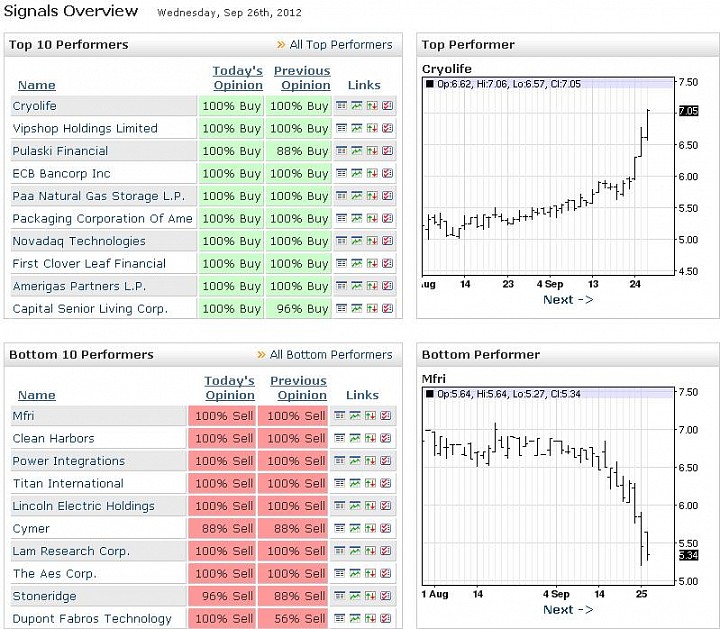The width and height of the screenshot is (720, 629).
Task: Open Paa Natural Gas Storage L.P.
Action: click(99, 196)
